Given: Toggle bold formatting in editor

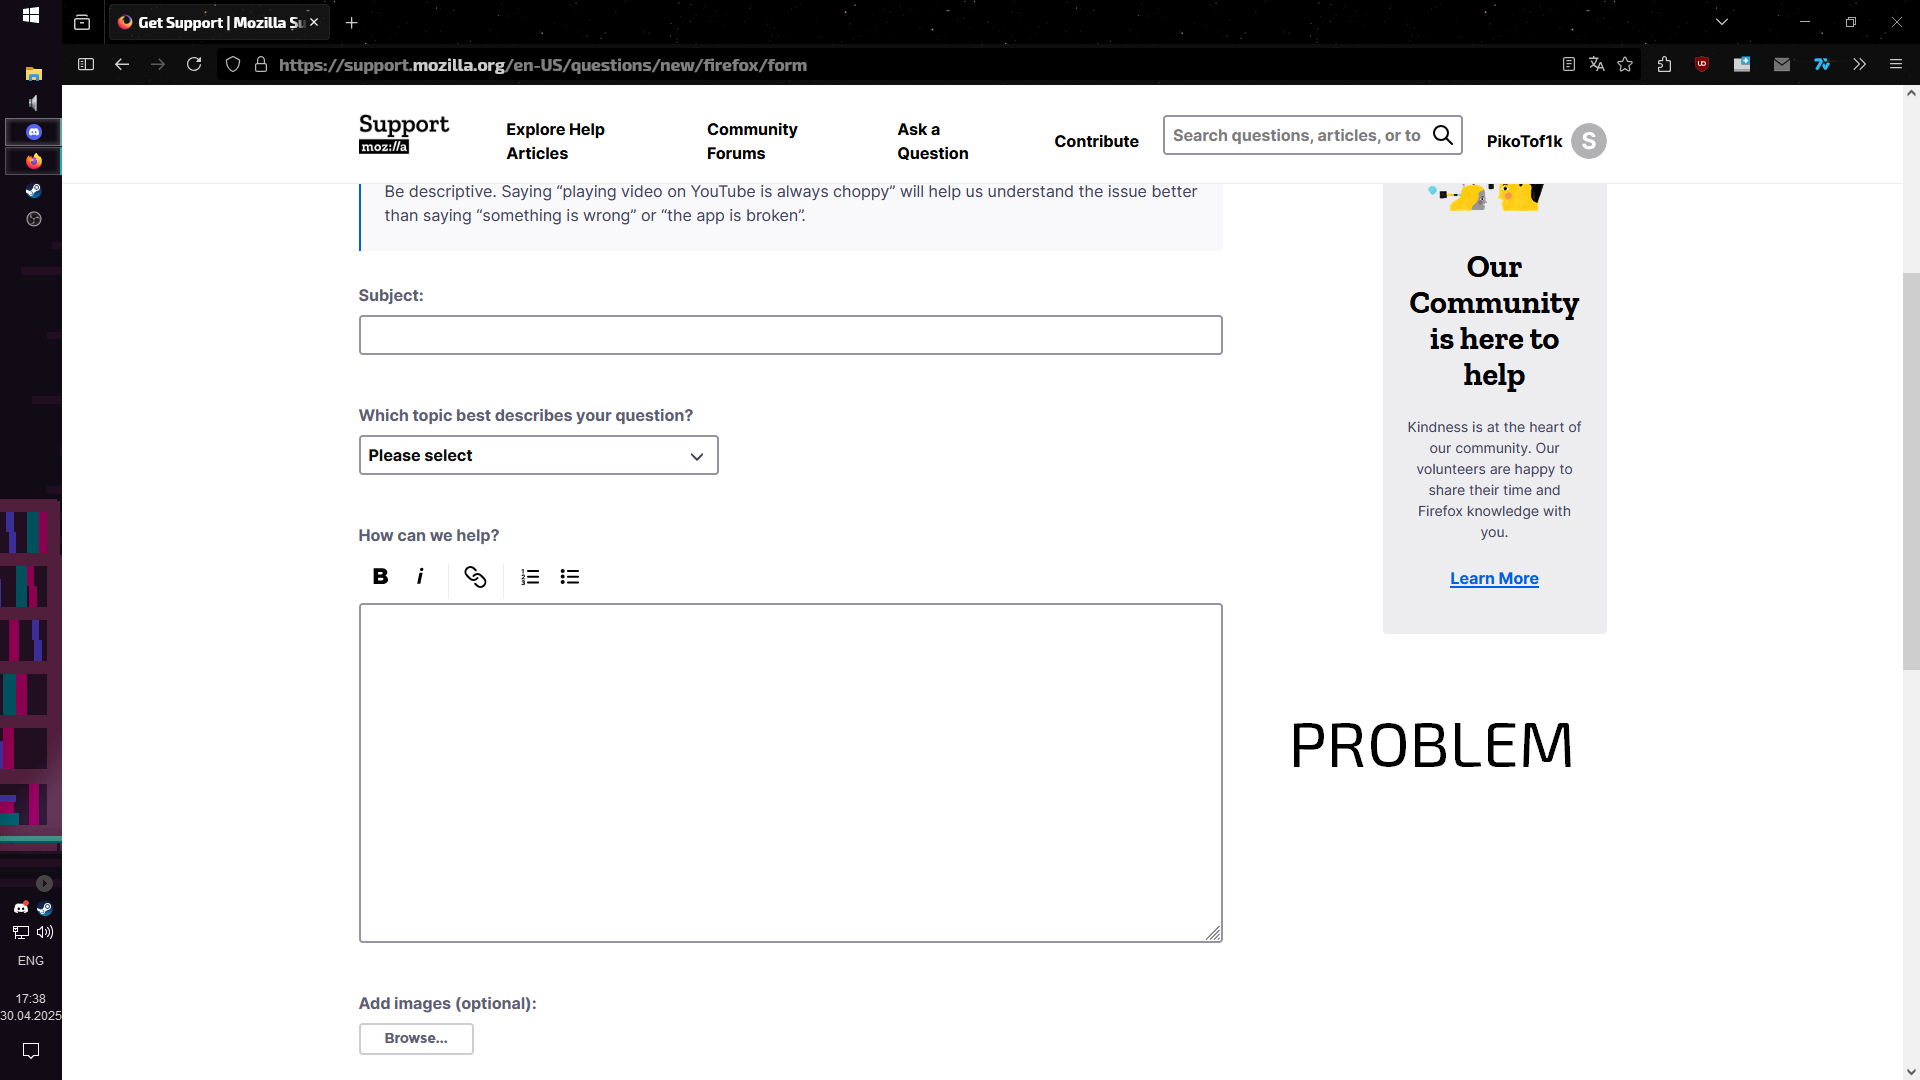Looking at the screenshot, I should click(x=380, y=576).
